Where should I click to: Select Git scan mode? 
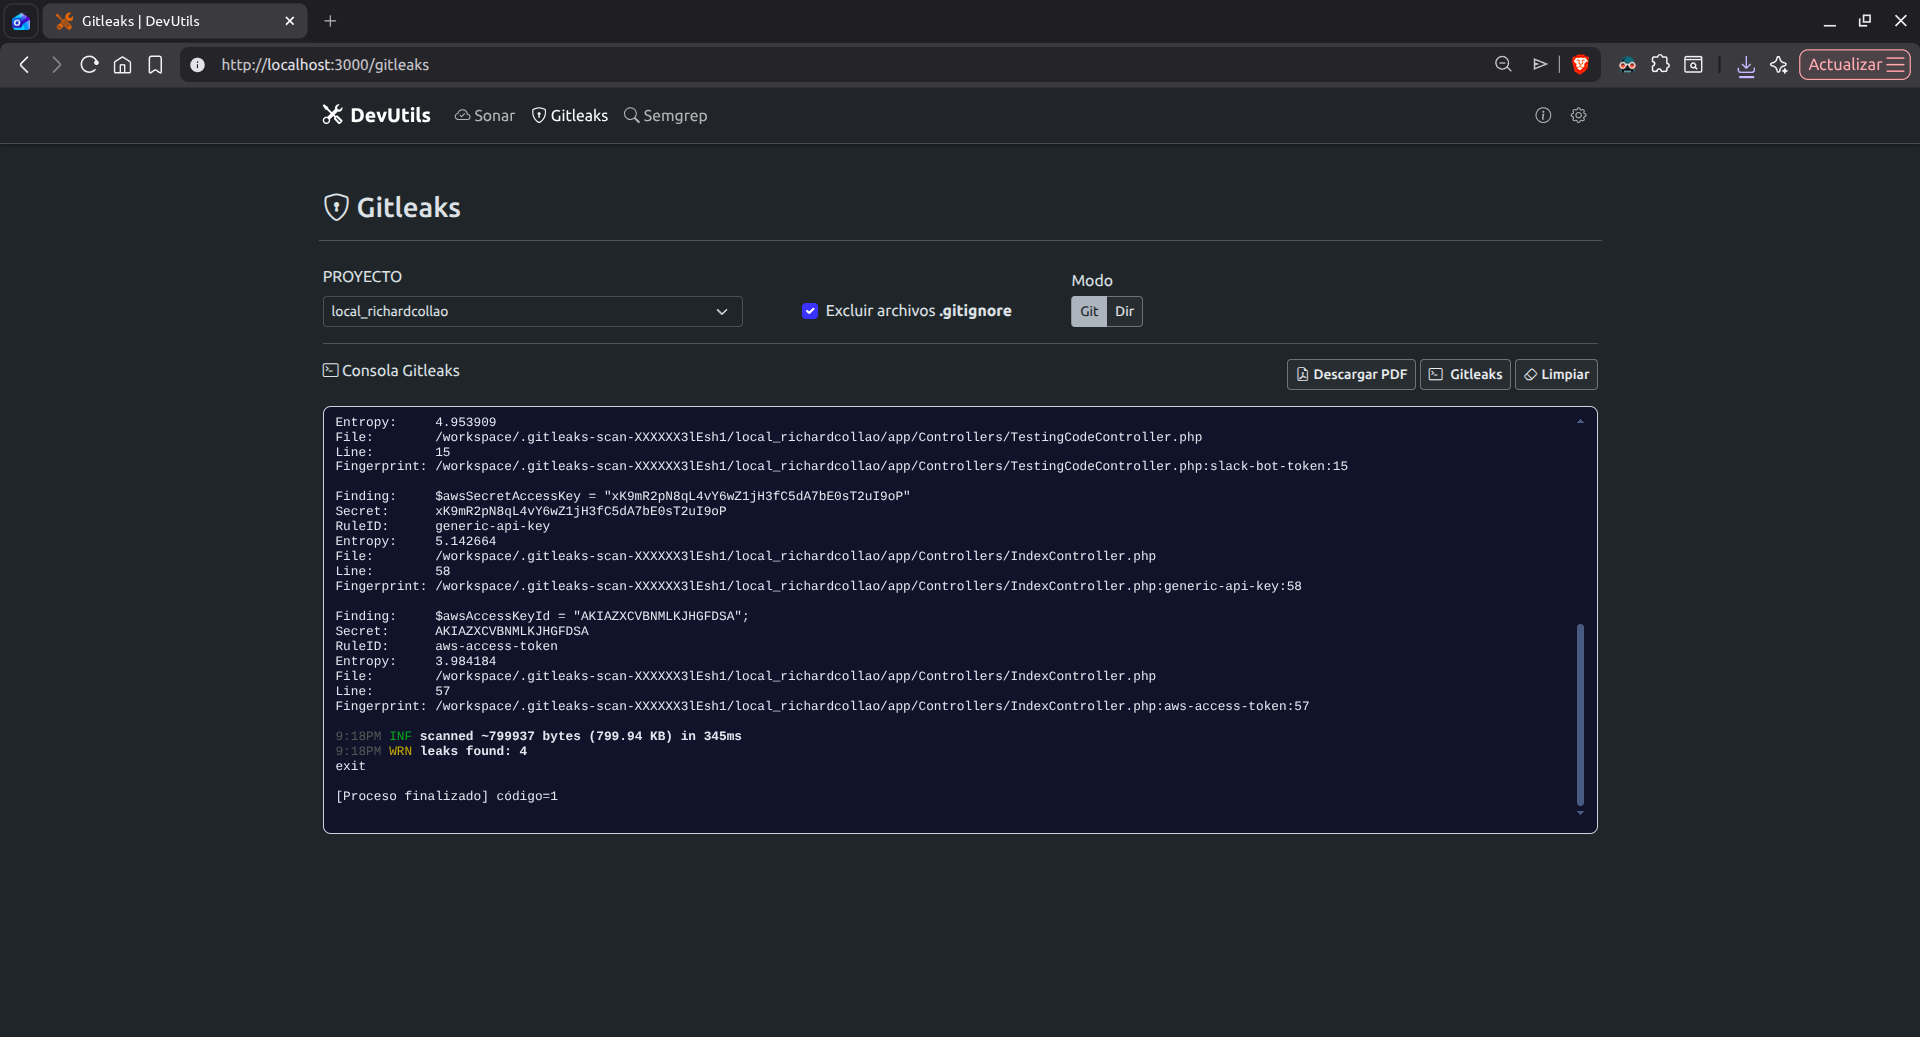pos(1089,312)
